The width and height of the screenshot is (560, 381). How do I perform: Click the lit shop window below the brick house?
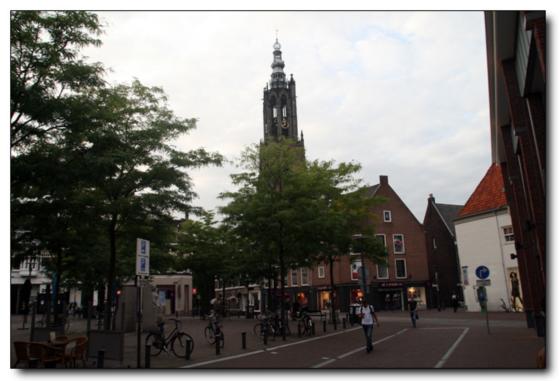[416, 296]
